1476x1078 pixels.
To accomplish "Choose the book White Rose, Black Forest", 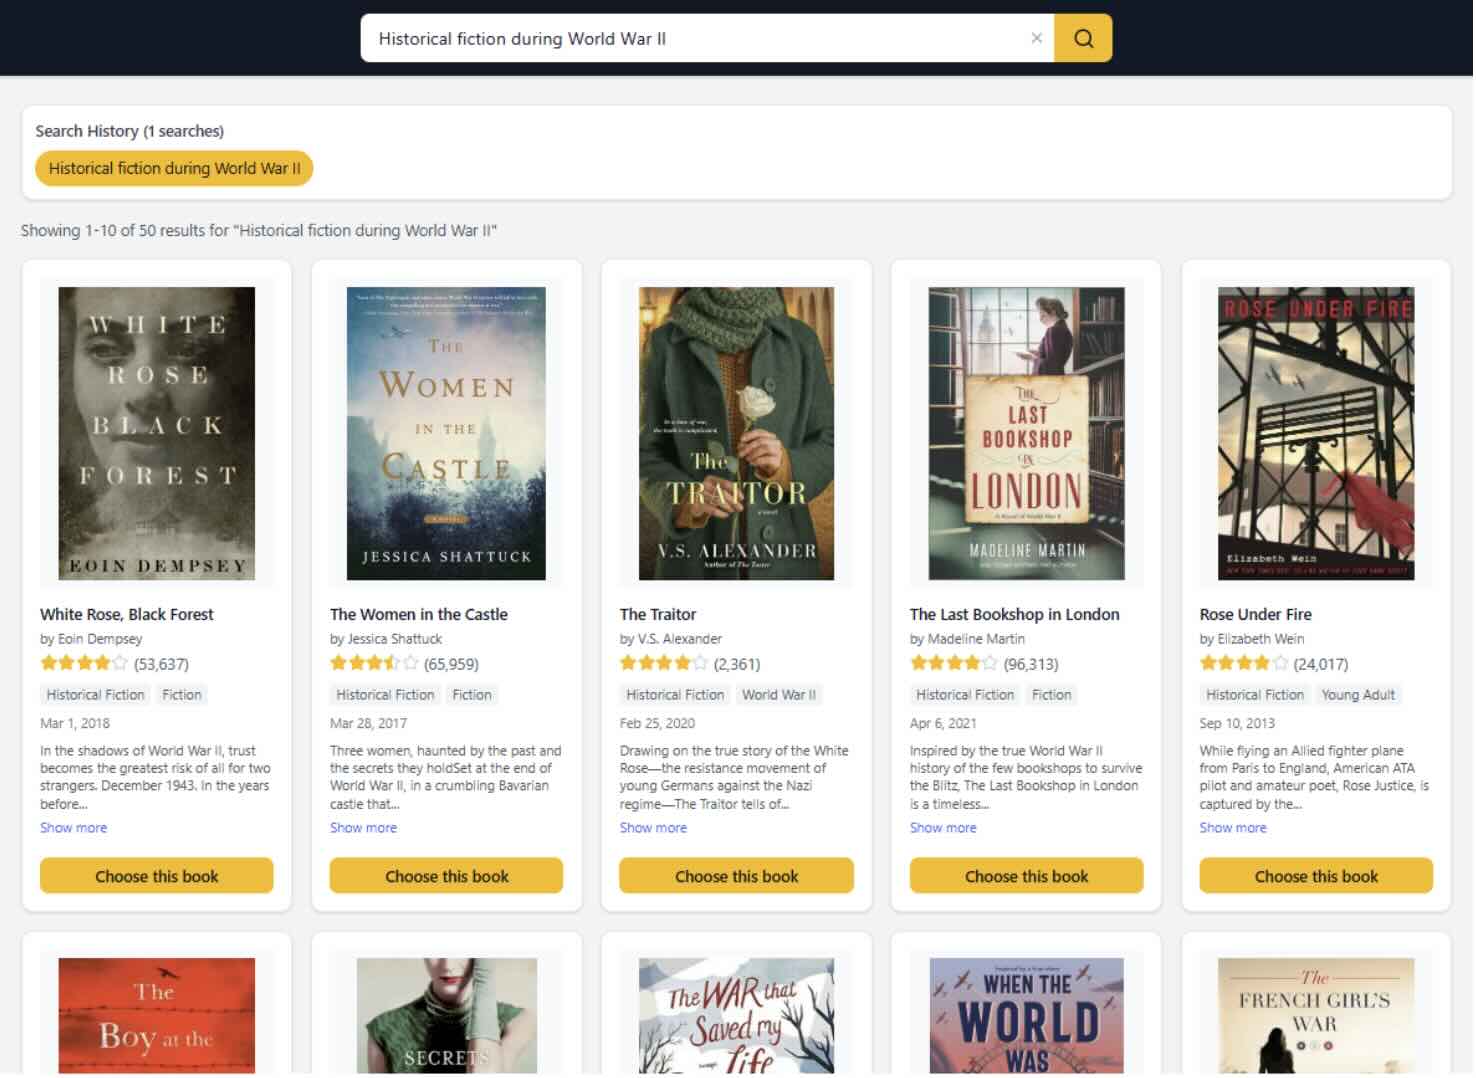I will coord(156,876).
